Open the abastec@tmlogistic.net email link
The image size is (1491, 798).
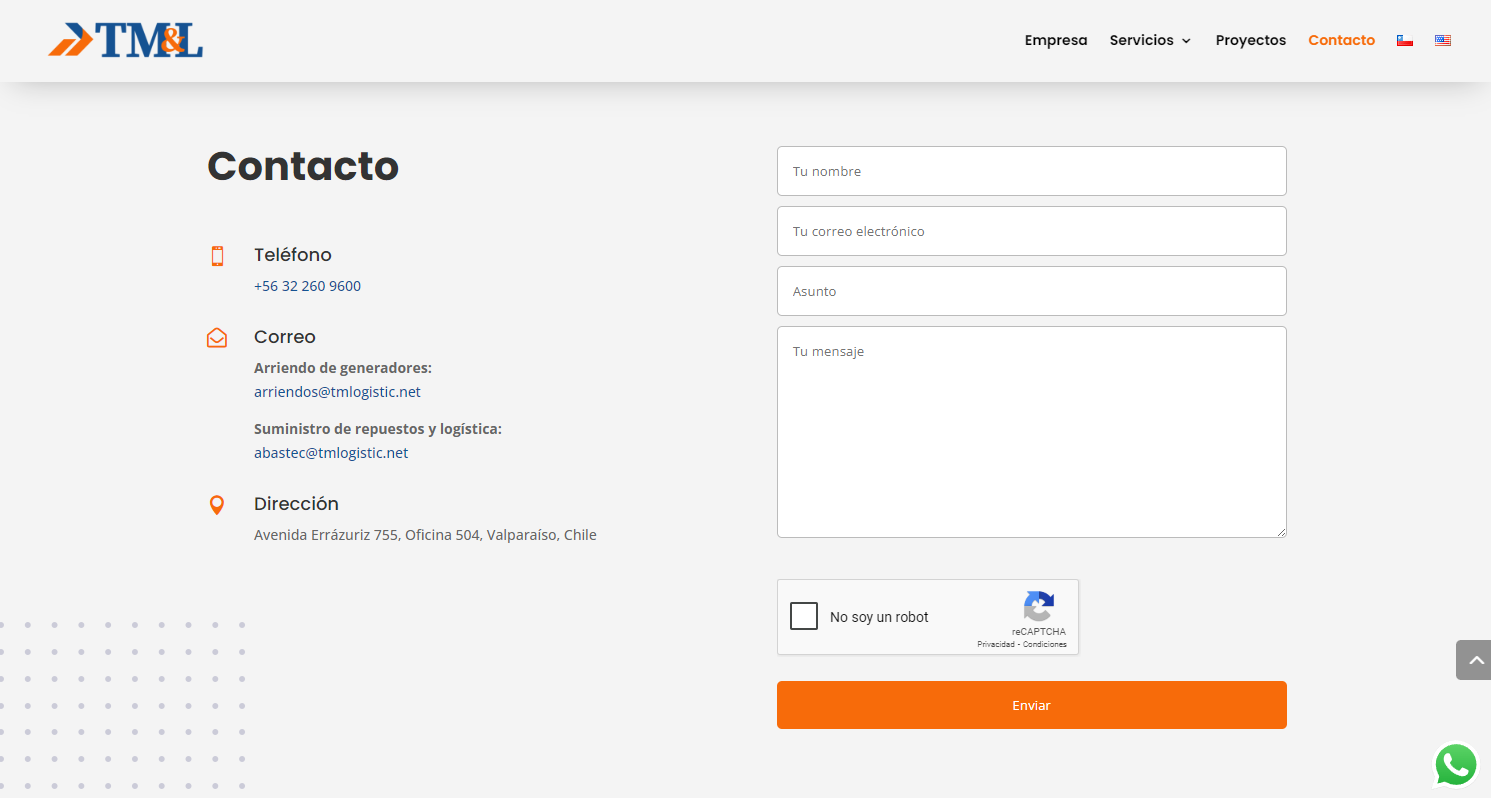click(331, 453)
